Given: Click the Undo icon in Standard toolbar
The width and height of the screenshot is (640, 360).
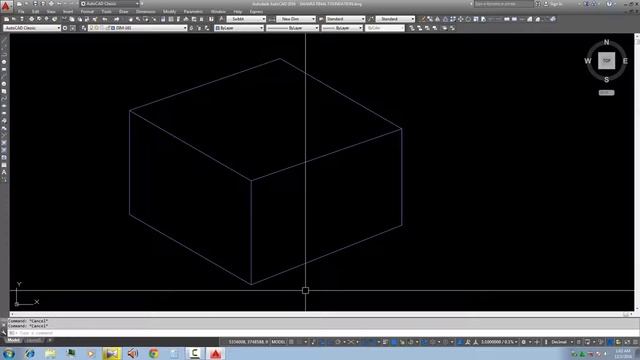Looking at the screenshot, I should coord(105,19).
